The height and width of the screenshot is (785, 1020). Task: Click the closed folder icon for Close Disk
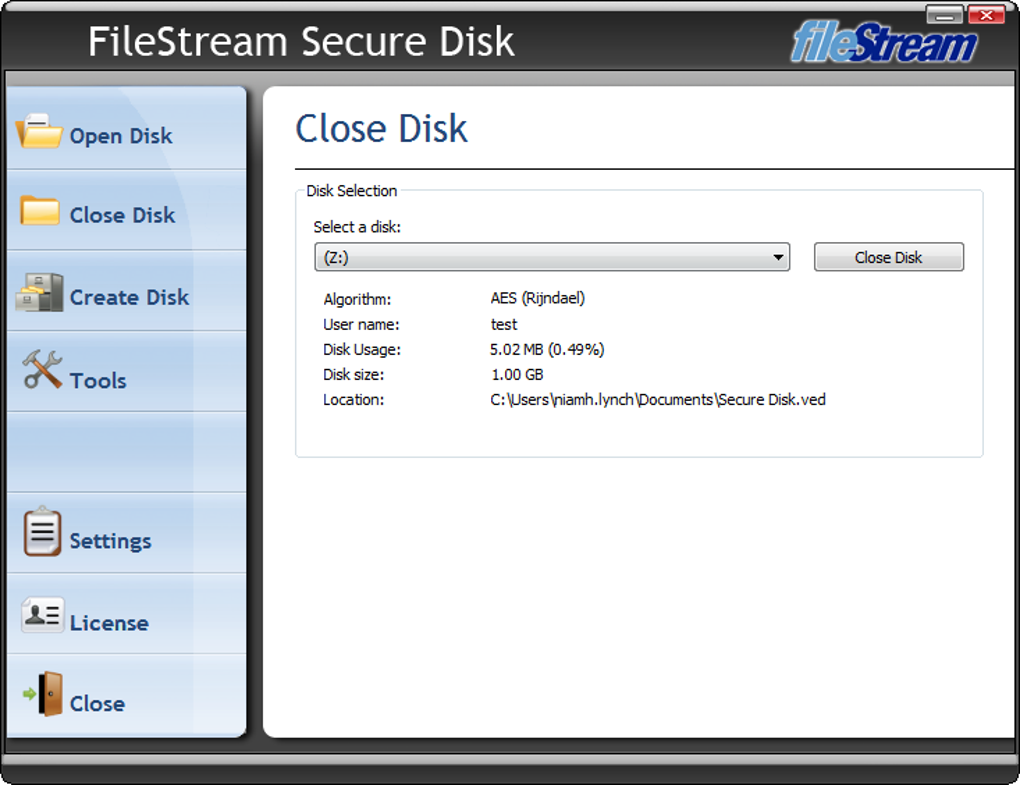pyautogui.click(x=40, y=211)
